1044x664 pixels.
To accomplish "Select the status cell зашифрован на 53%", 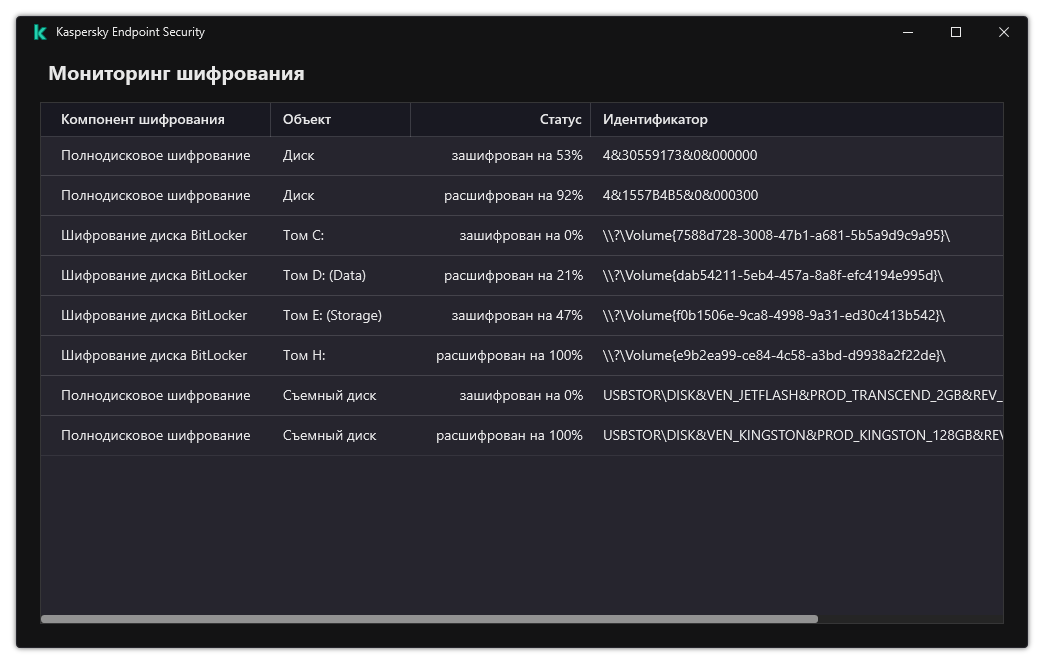I will [516, 155].
